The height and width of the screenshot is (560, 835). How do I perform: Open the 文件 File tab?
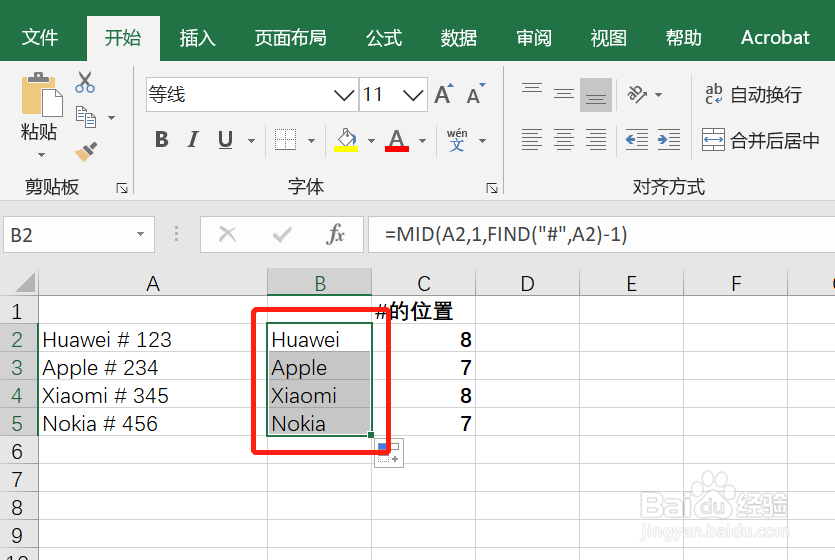40,38
